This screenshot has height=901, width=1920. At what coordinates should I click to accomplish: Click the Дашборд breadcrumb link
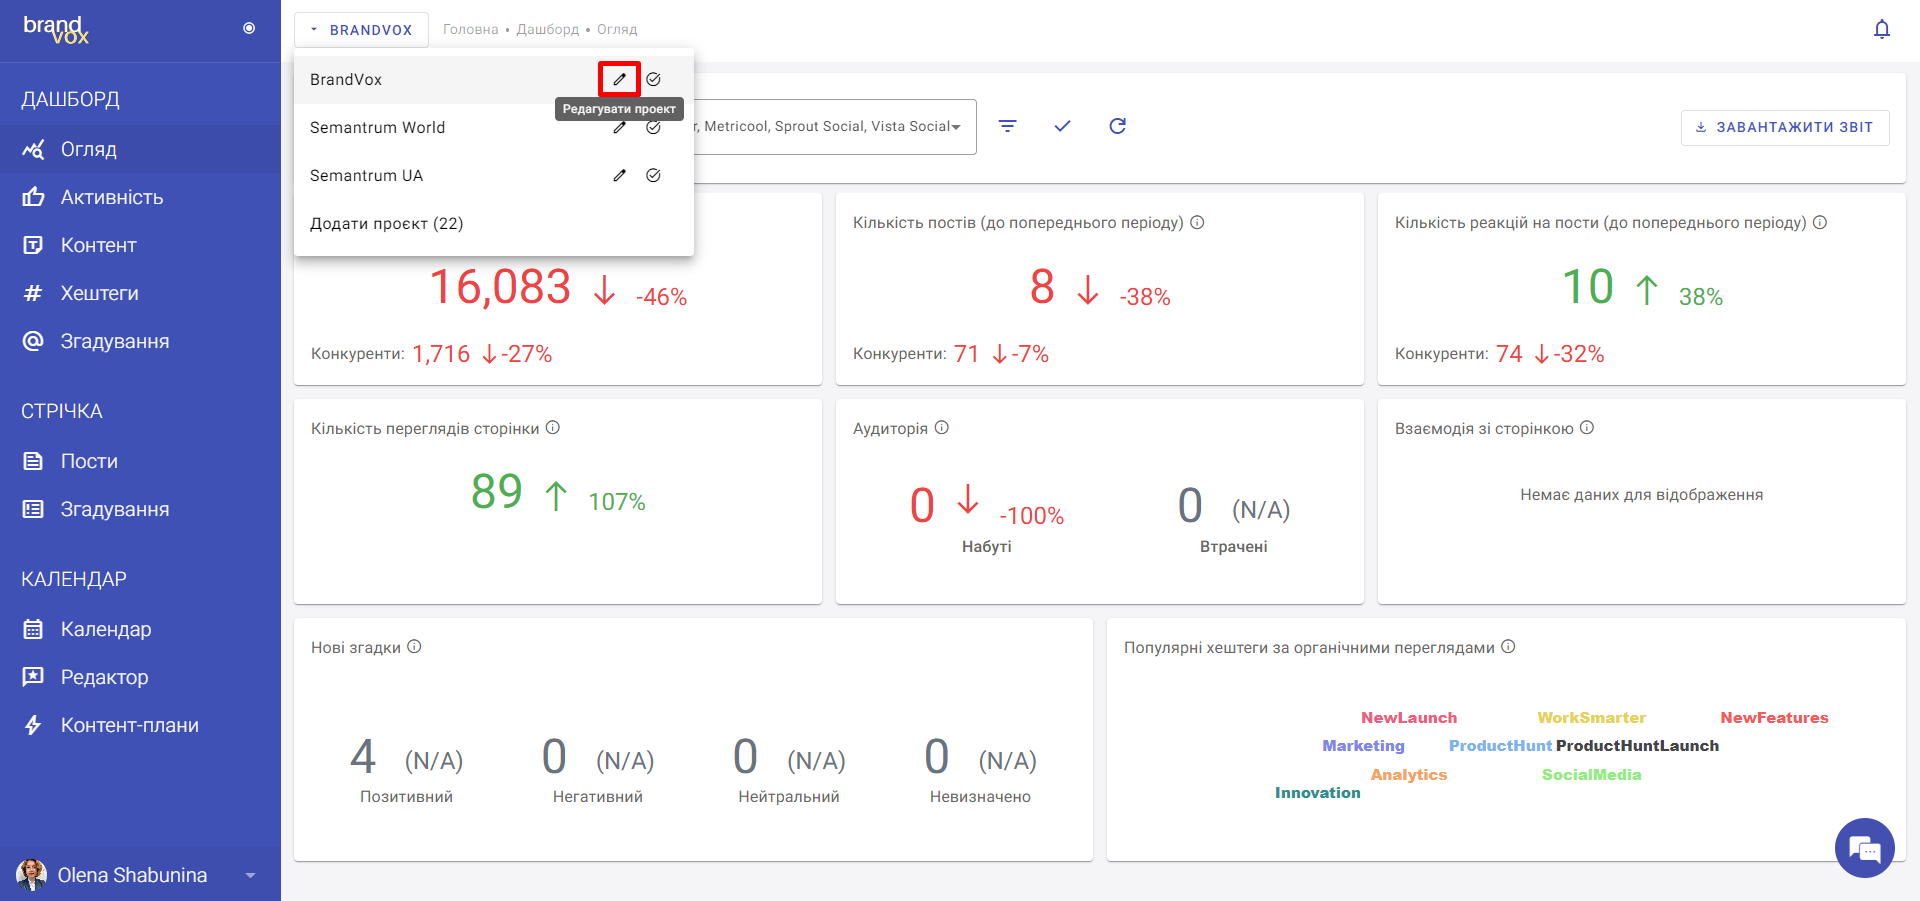548,30
